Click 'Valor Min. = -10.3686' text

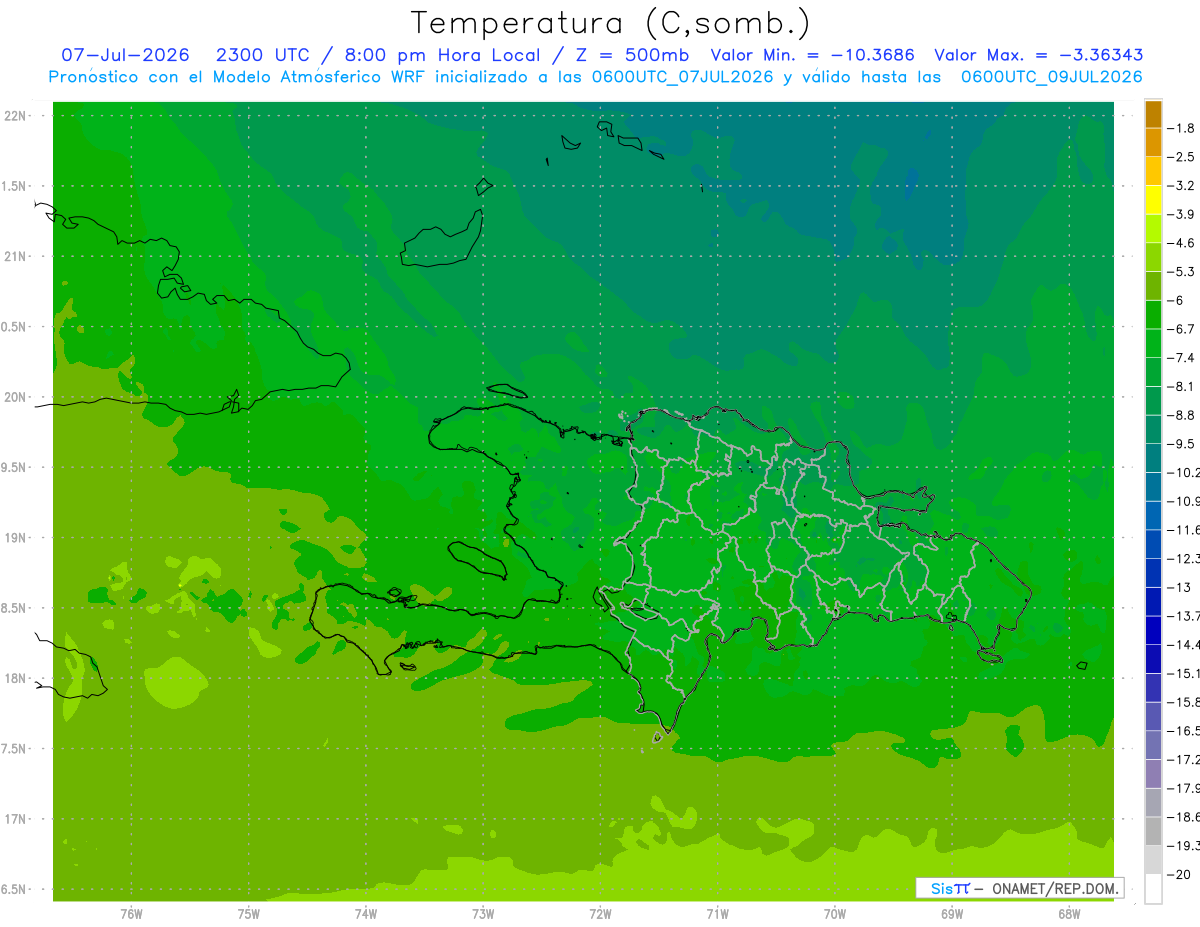tap(812, 55)
